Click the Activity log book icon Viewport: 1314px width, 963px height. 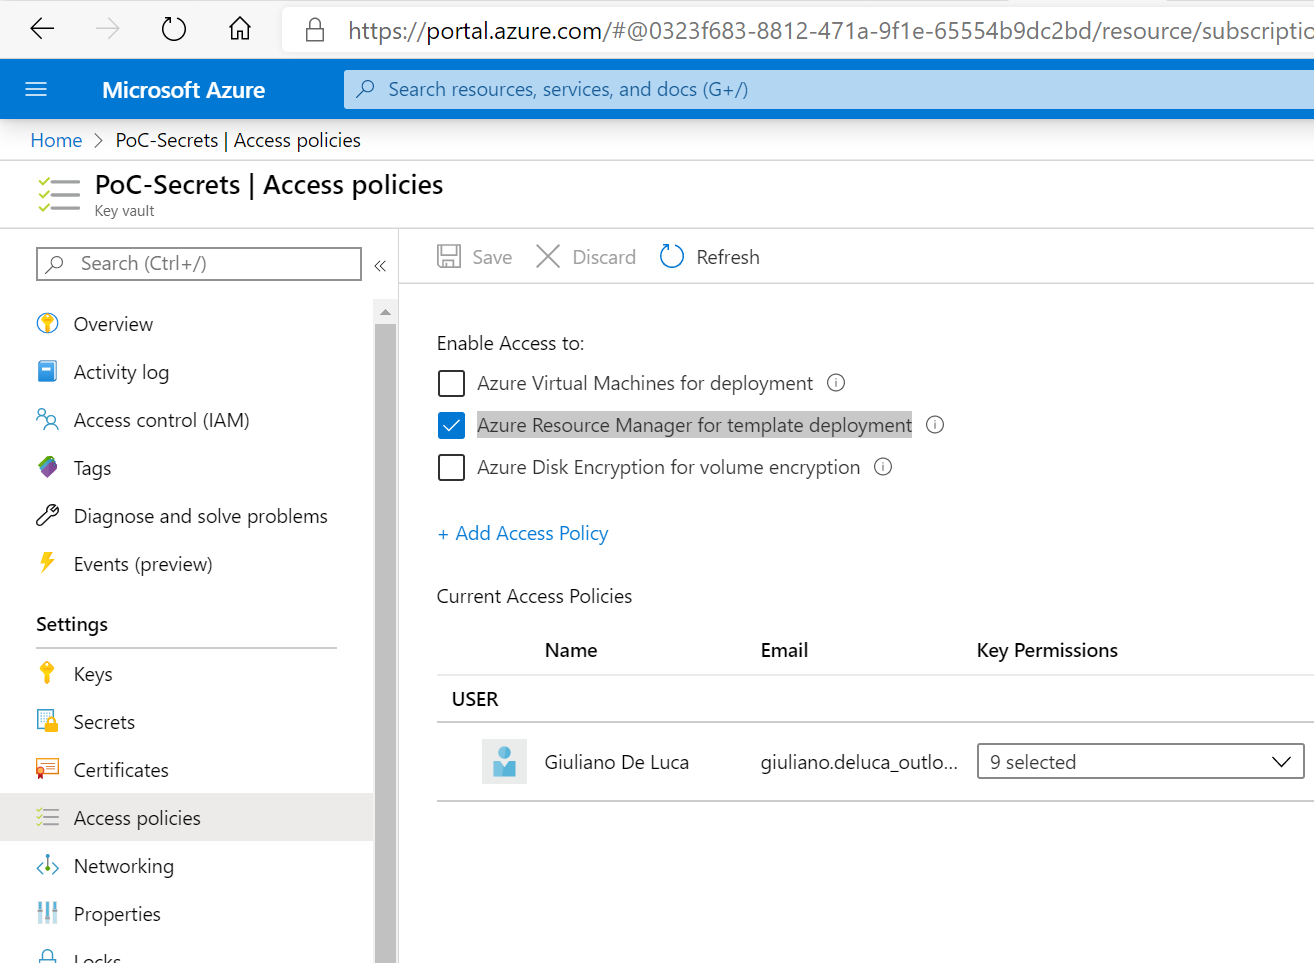47,371
